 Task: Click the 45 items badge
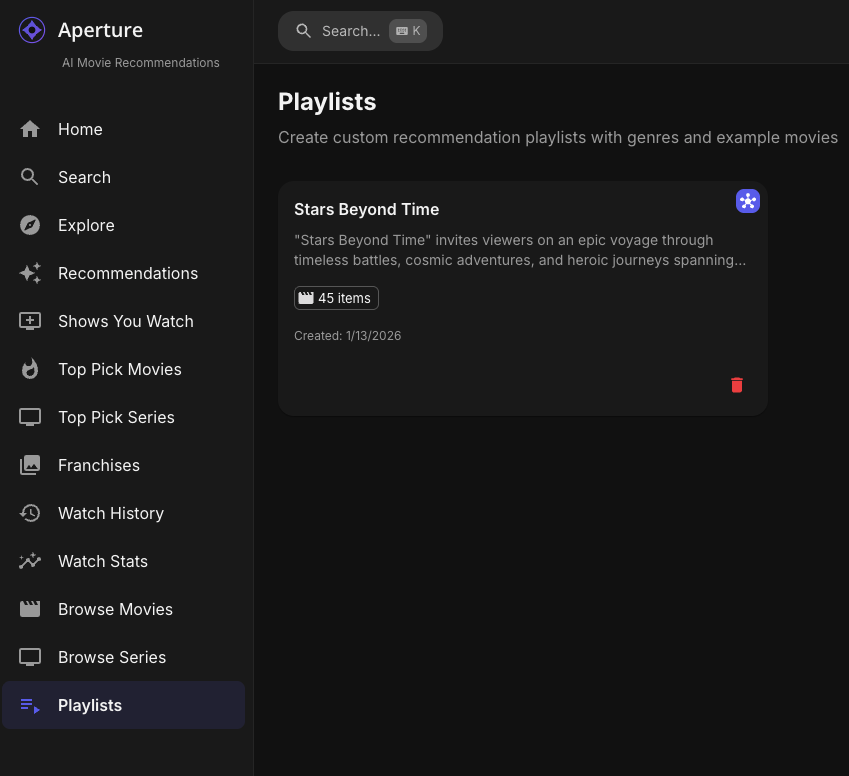(x=336, y=298)
